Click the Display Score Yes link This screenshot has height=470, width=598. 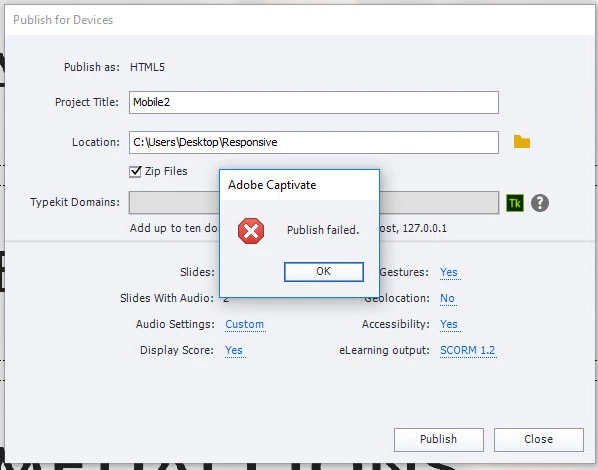pyautogui.click(x=234, y=350)
